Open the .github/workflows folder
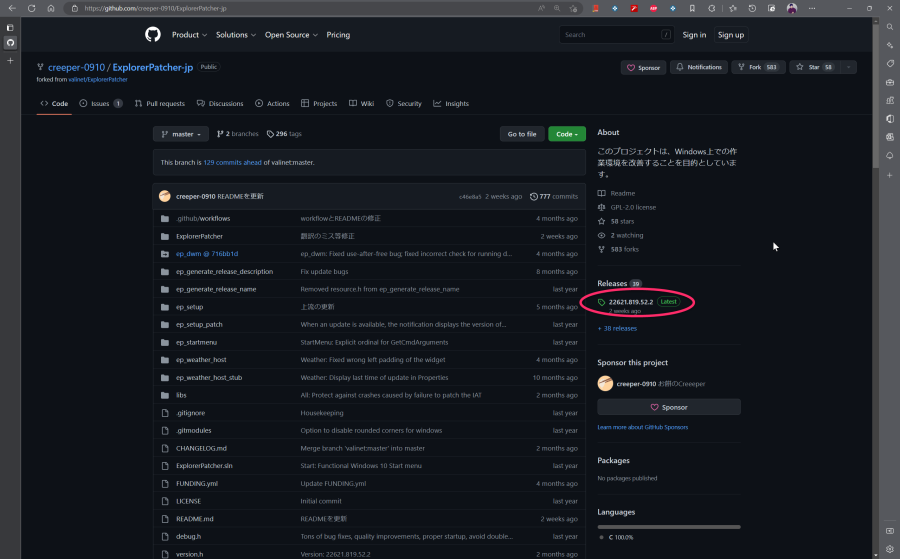 tap(203, 219)
